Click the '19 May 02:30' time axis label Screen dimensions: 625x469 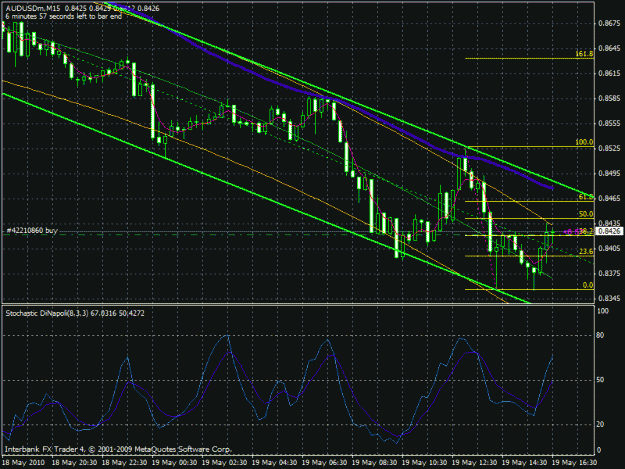224,463
